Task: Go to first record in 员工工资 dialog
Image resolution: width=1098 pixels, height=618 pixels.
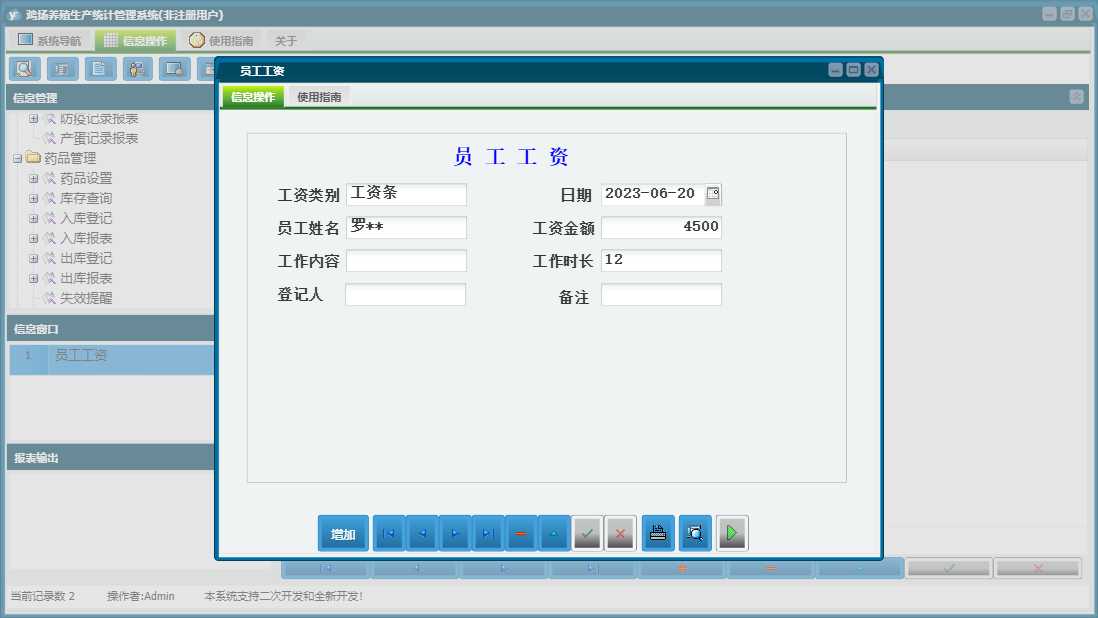Action: tap(389, 533)
